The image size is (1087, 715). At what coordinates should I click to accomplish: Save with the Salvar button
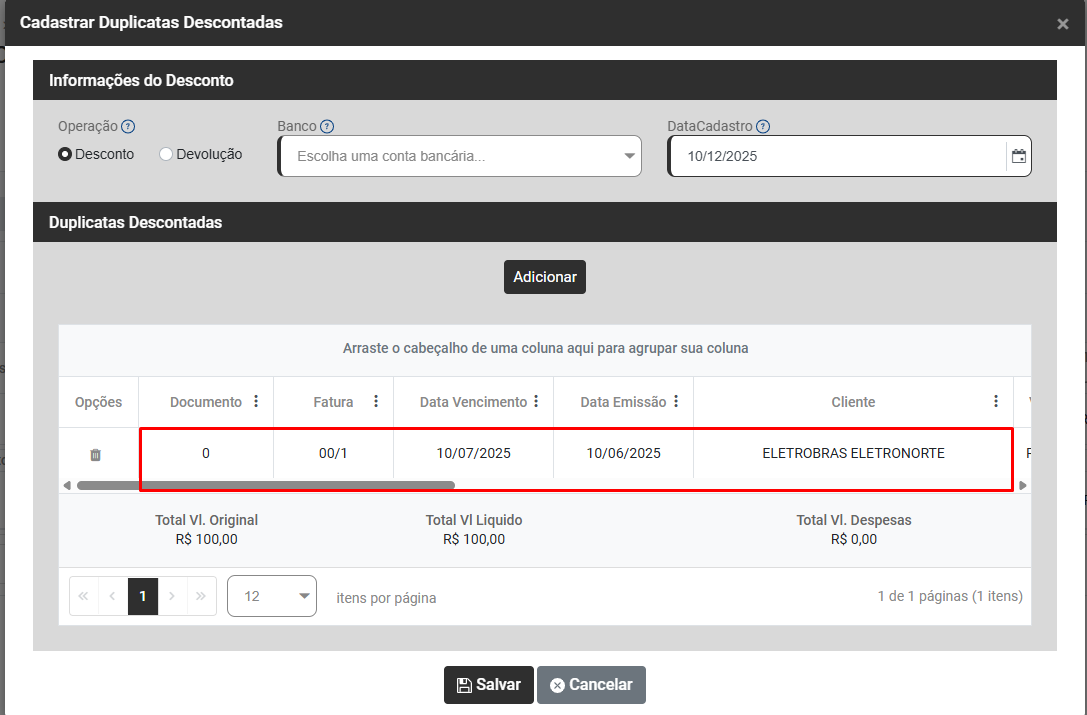[488, 685]
